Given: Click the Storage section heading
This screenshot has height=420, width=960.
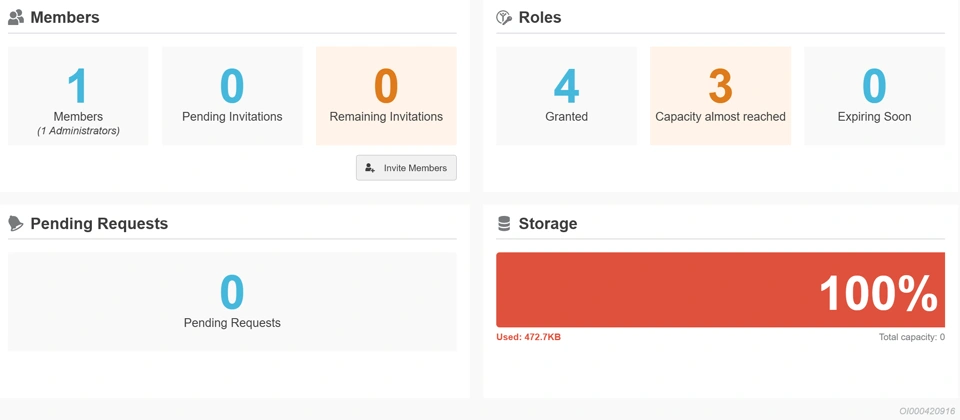Looking at the screenshot, I should pyautogui.click(x=548, y=224).
